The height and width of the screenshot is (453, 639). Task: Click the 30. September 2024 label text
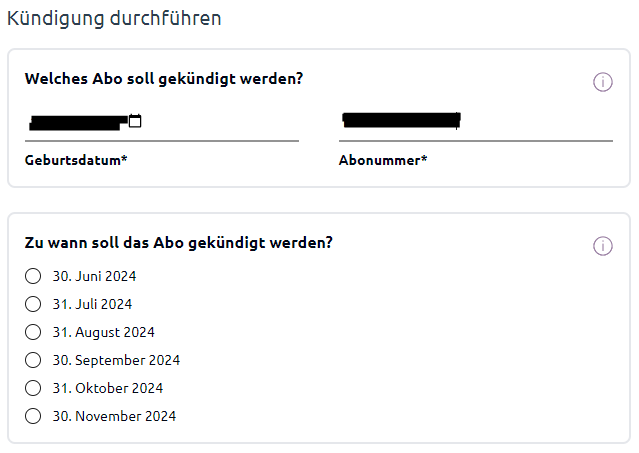coord(116,360)
